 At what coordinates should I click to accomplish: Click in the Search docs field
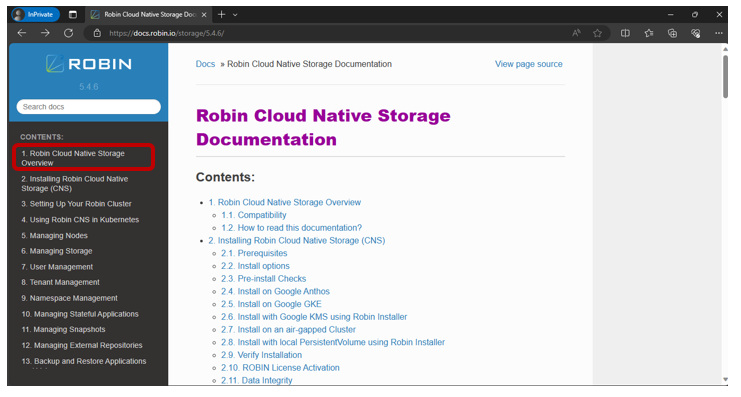[89, 107]
